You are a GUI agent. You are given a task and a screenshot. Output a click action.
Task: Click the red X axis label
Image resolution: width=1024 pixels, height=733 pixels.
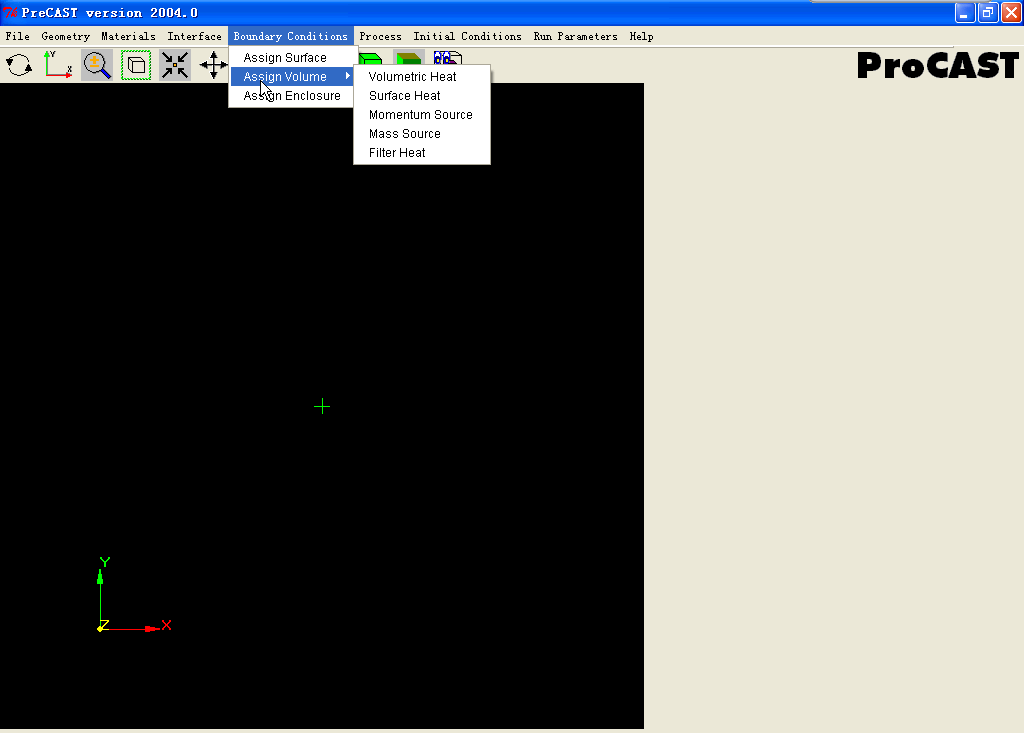point(167,625)
